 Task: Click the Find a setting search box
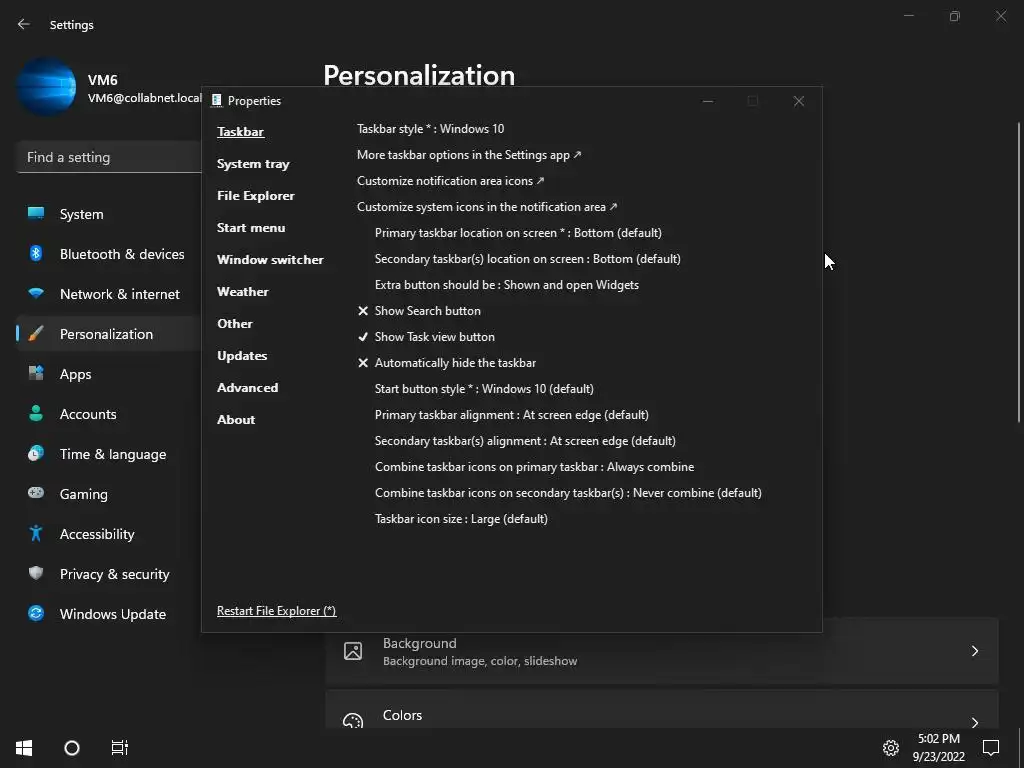pos(108,157)
